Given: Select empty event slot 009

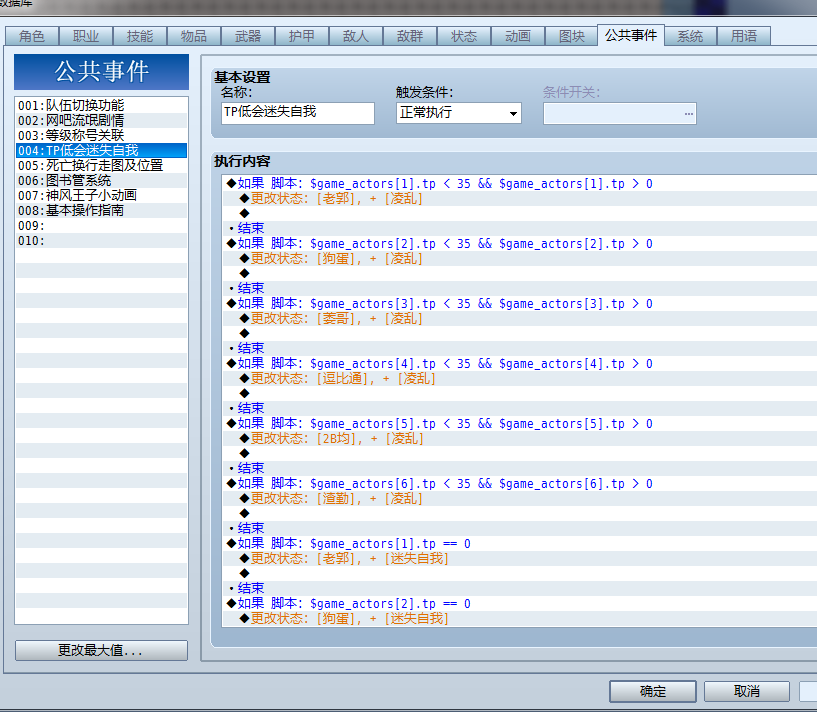Looking at the screenshot, I should pyautogui.click(x=102, y=226).
